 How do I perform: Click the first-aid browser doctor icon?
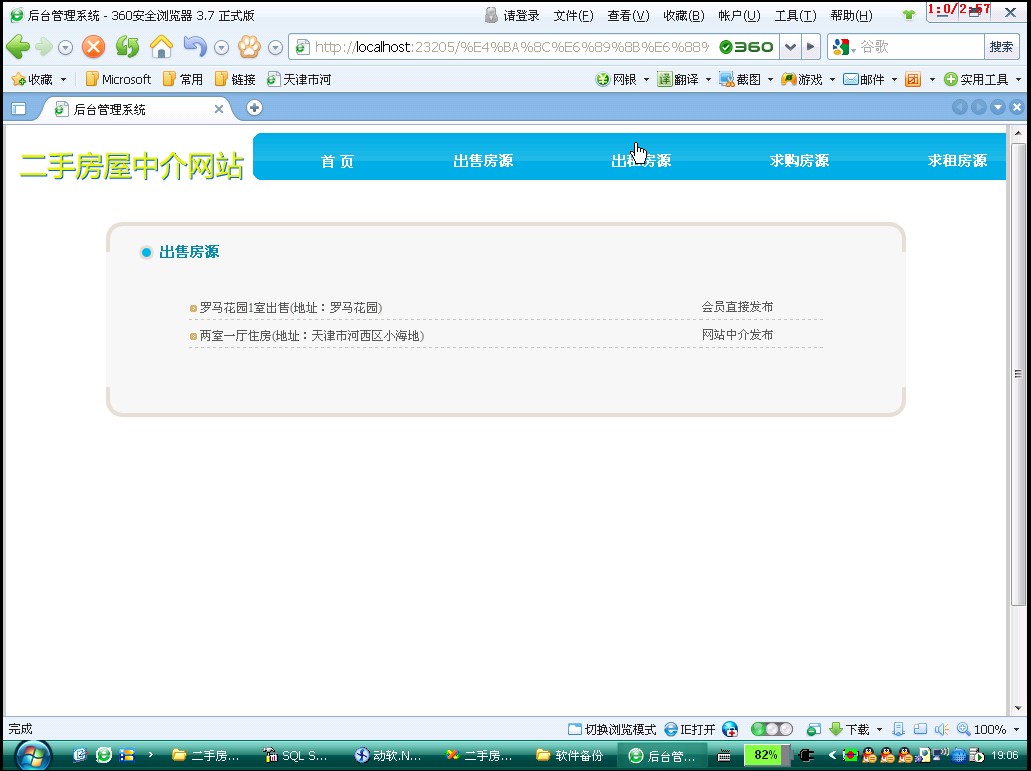(x=730, y=729)
